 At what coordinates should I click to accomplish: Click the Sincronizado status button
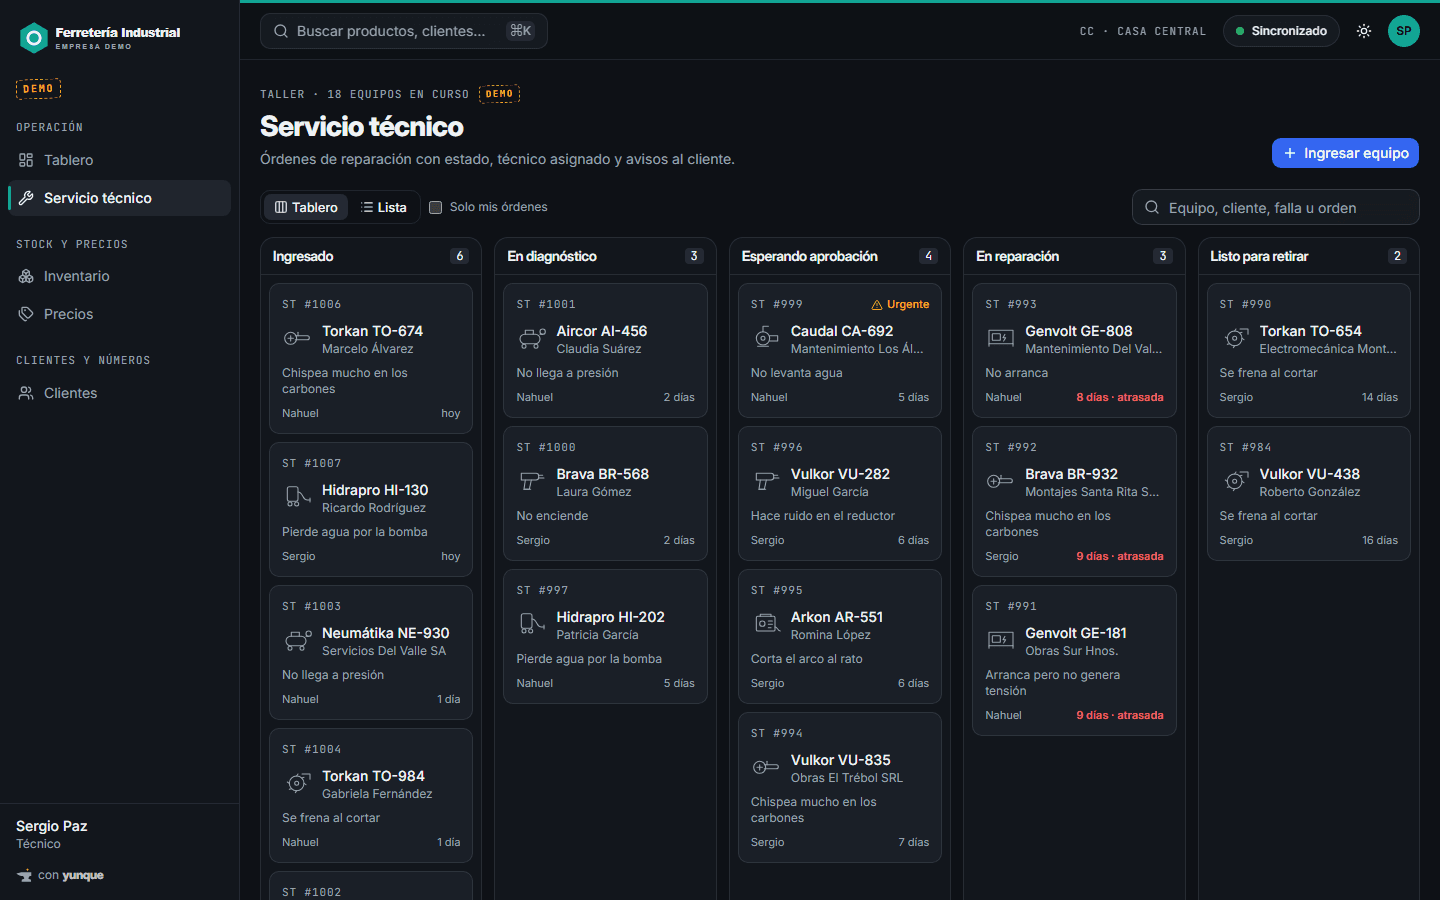[x=1281, y=31]
